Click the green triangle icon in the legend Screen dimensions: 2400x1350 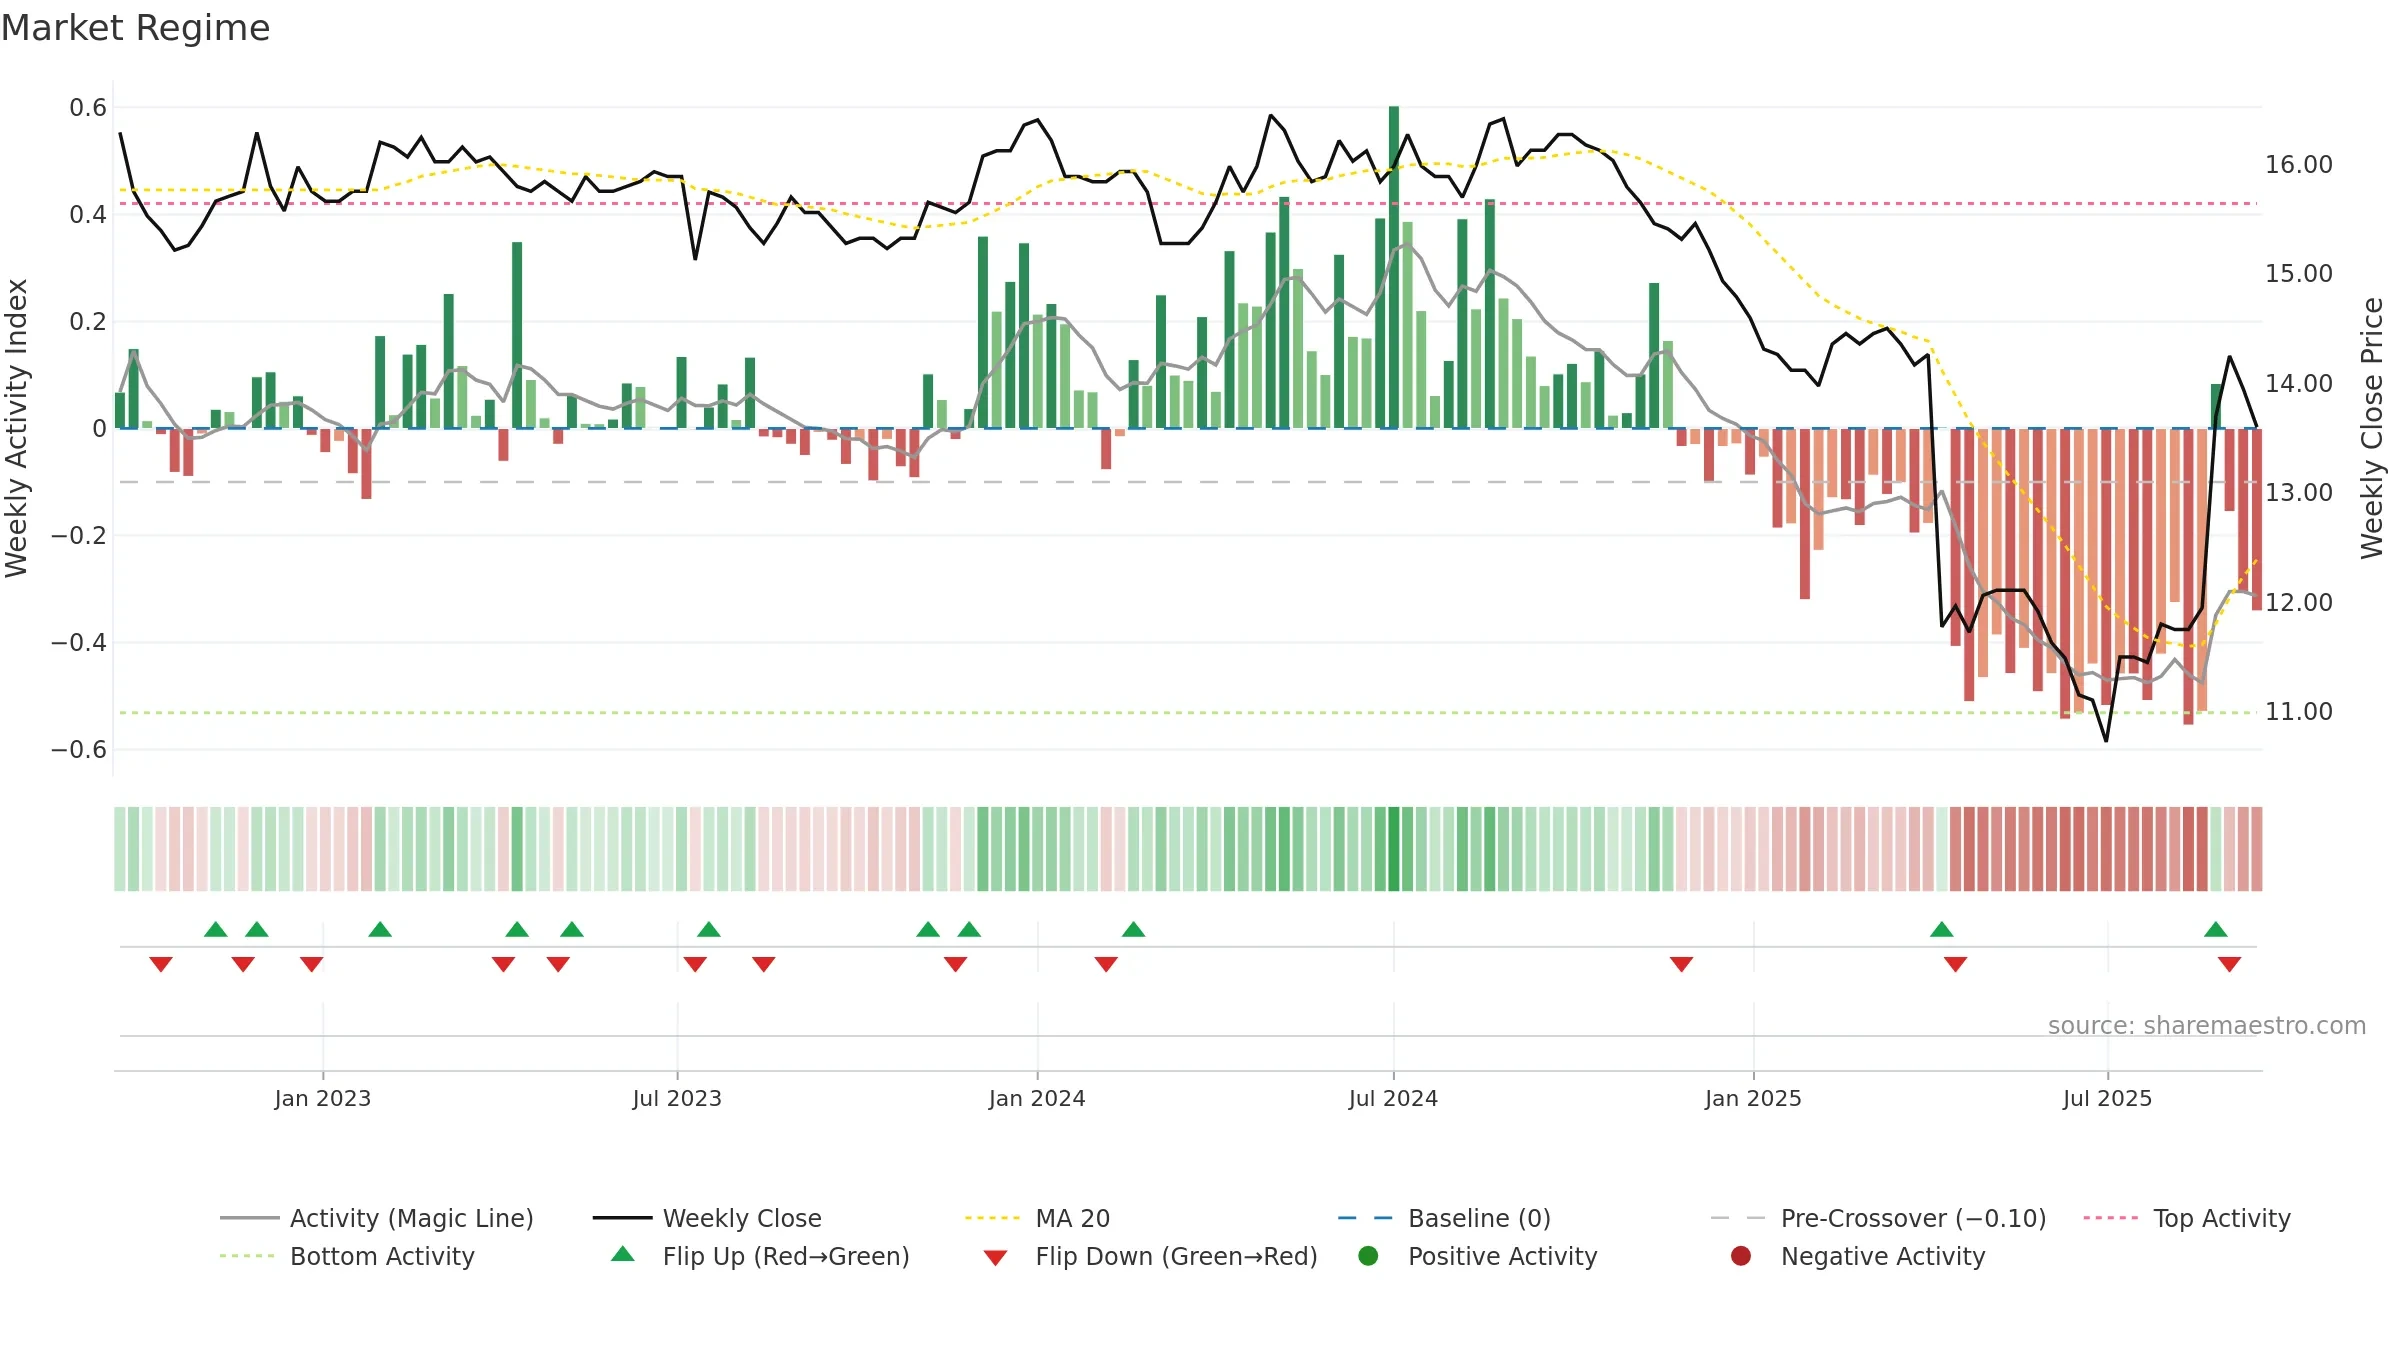[623, 1254]
